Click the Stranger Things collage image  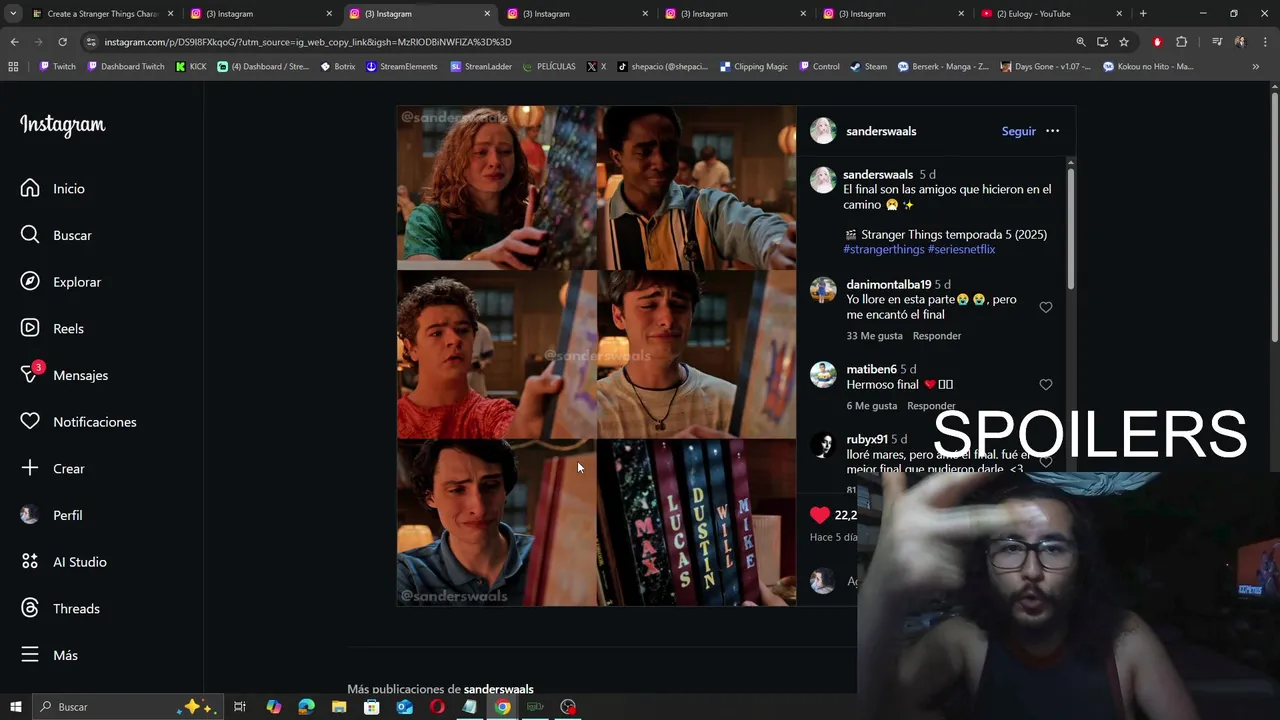[597, 356]
